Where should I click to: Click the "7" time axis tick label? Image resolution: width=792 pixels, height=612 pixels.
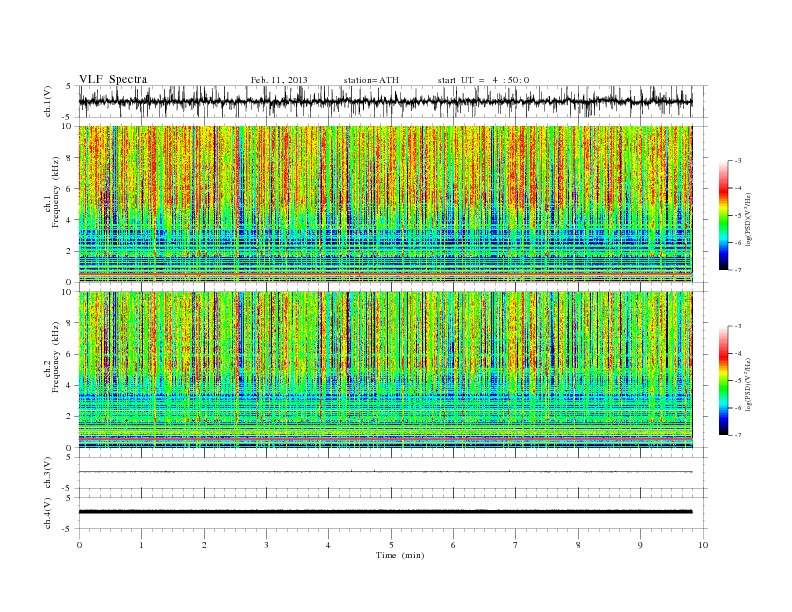click(x=516, y=545)
